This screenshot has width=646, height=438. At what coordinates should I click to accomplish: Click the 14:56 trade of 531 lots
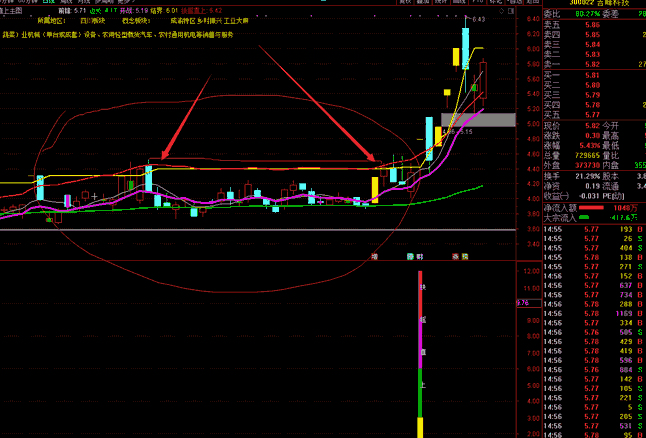(595, 426)
